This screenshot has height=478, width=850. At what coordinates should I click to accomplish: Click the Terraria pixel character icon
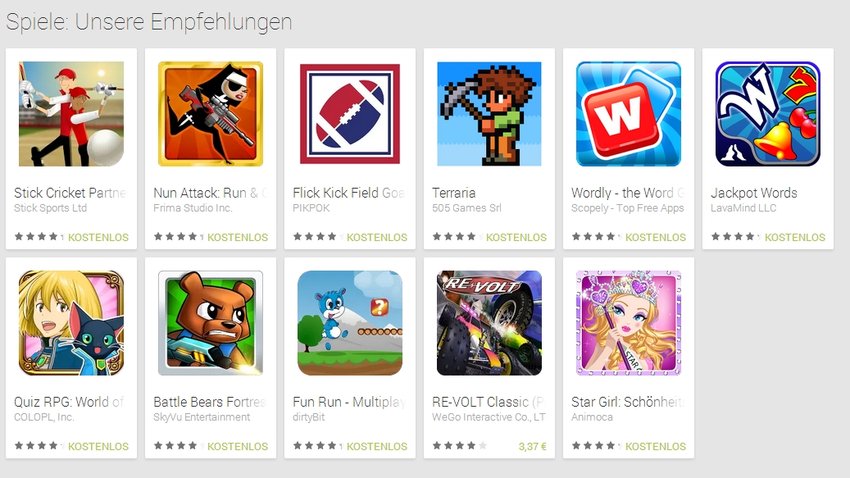click(x=489, y=114)
